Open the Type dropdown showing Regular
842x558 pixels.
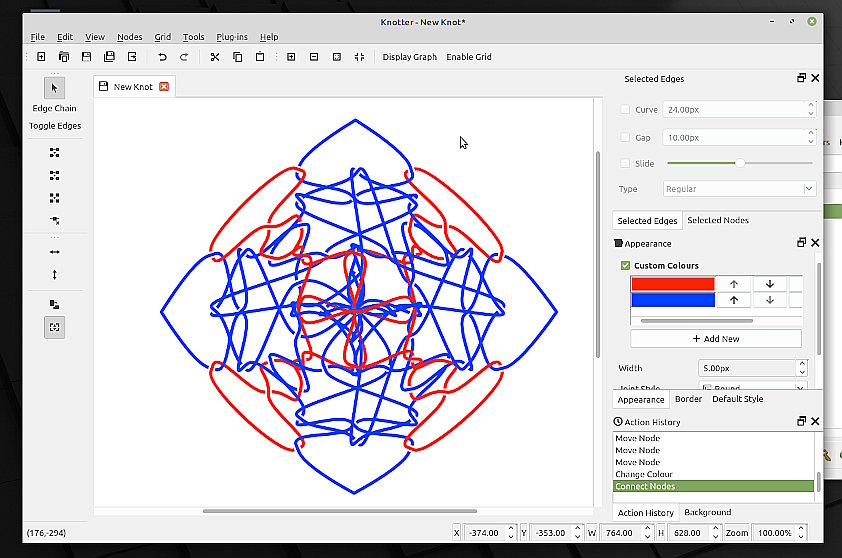739,189
